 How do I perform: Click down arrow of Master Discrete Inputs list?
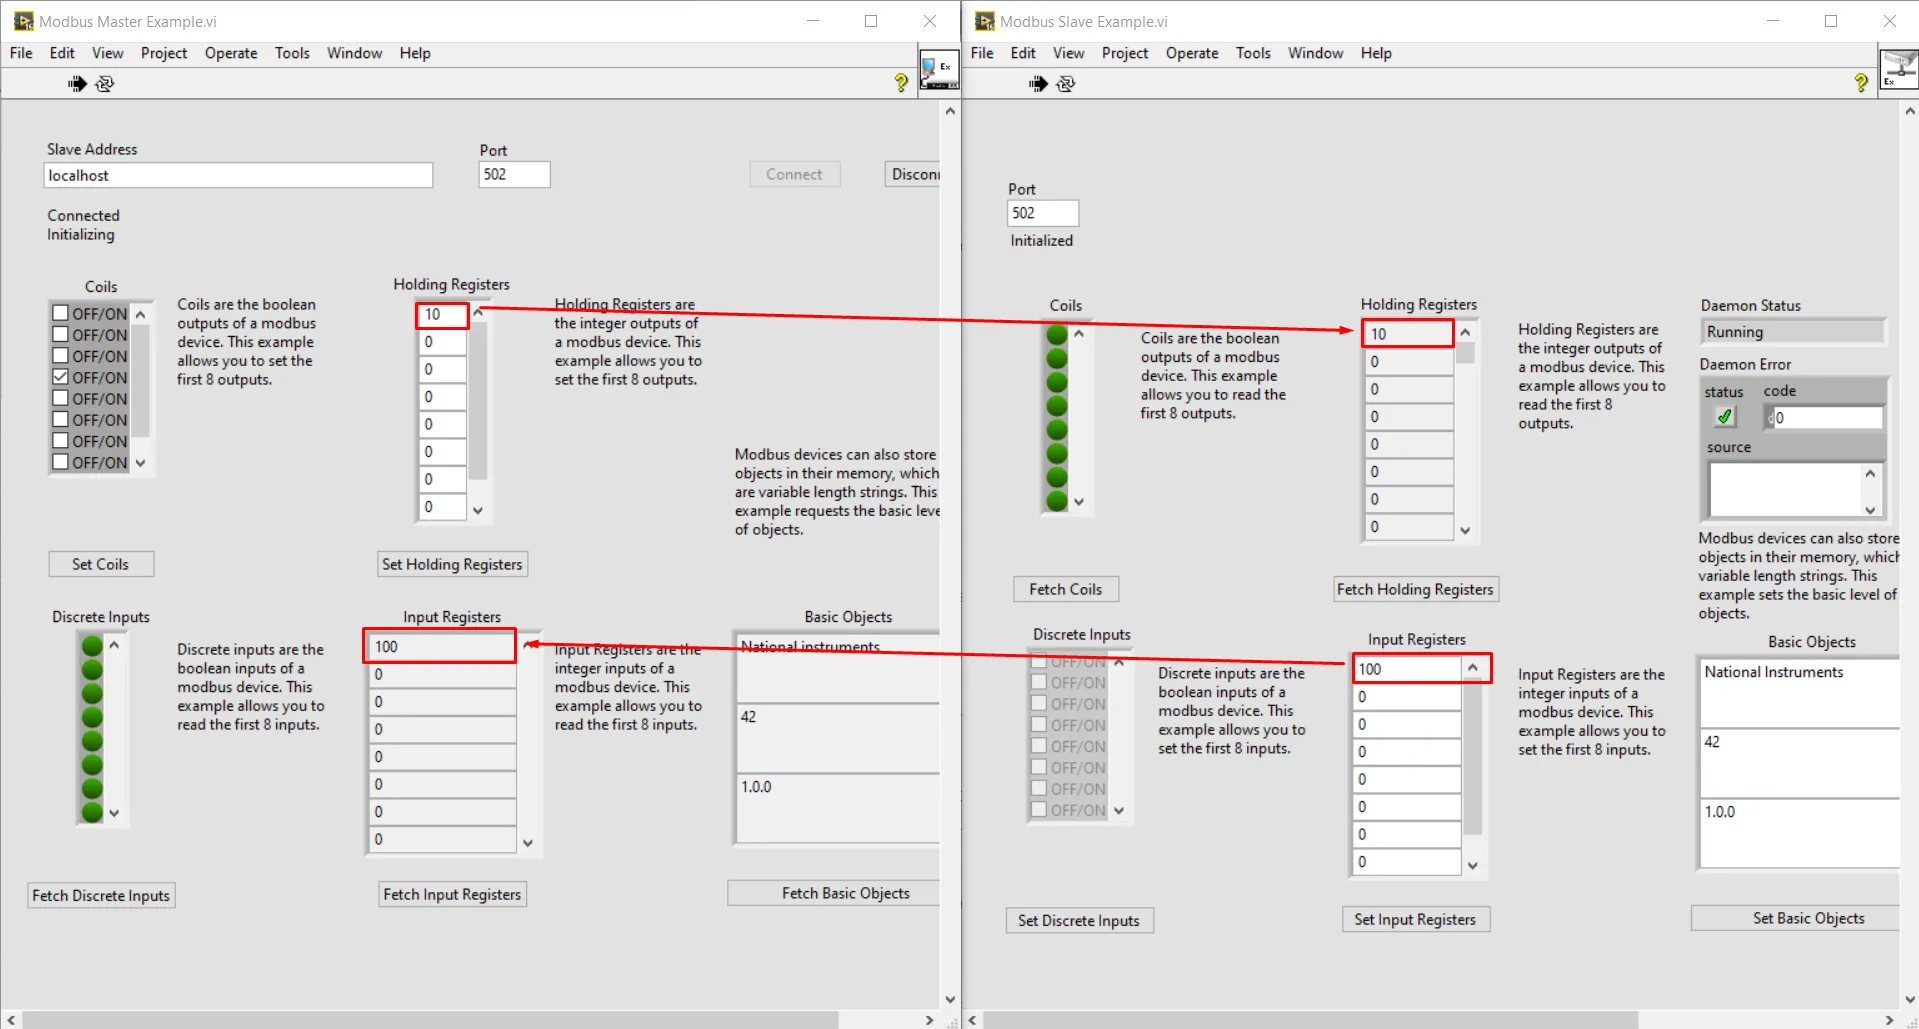(x=114, y=813)
